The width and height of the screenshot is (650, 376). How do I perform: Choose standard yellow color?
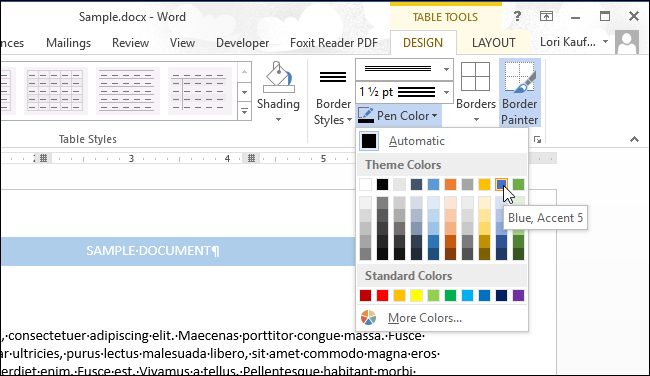tap(417, 295)
